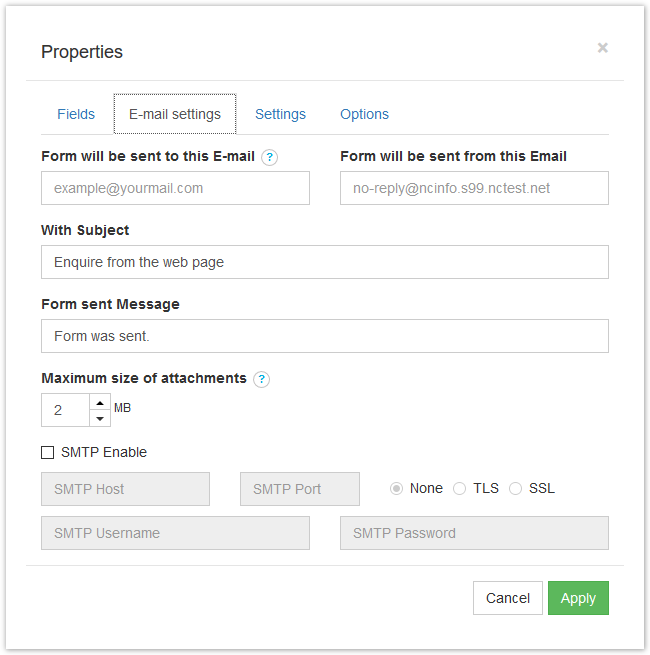The height and width of the screenshot is (655, 650).
Task: Choose the None encryption radio button
Action: coord(396,488)
